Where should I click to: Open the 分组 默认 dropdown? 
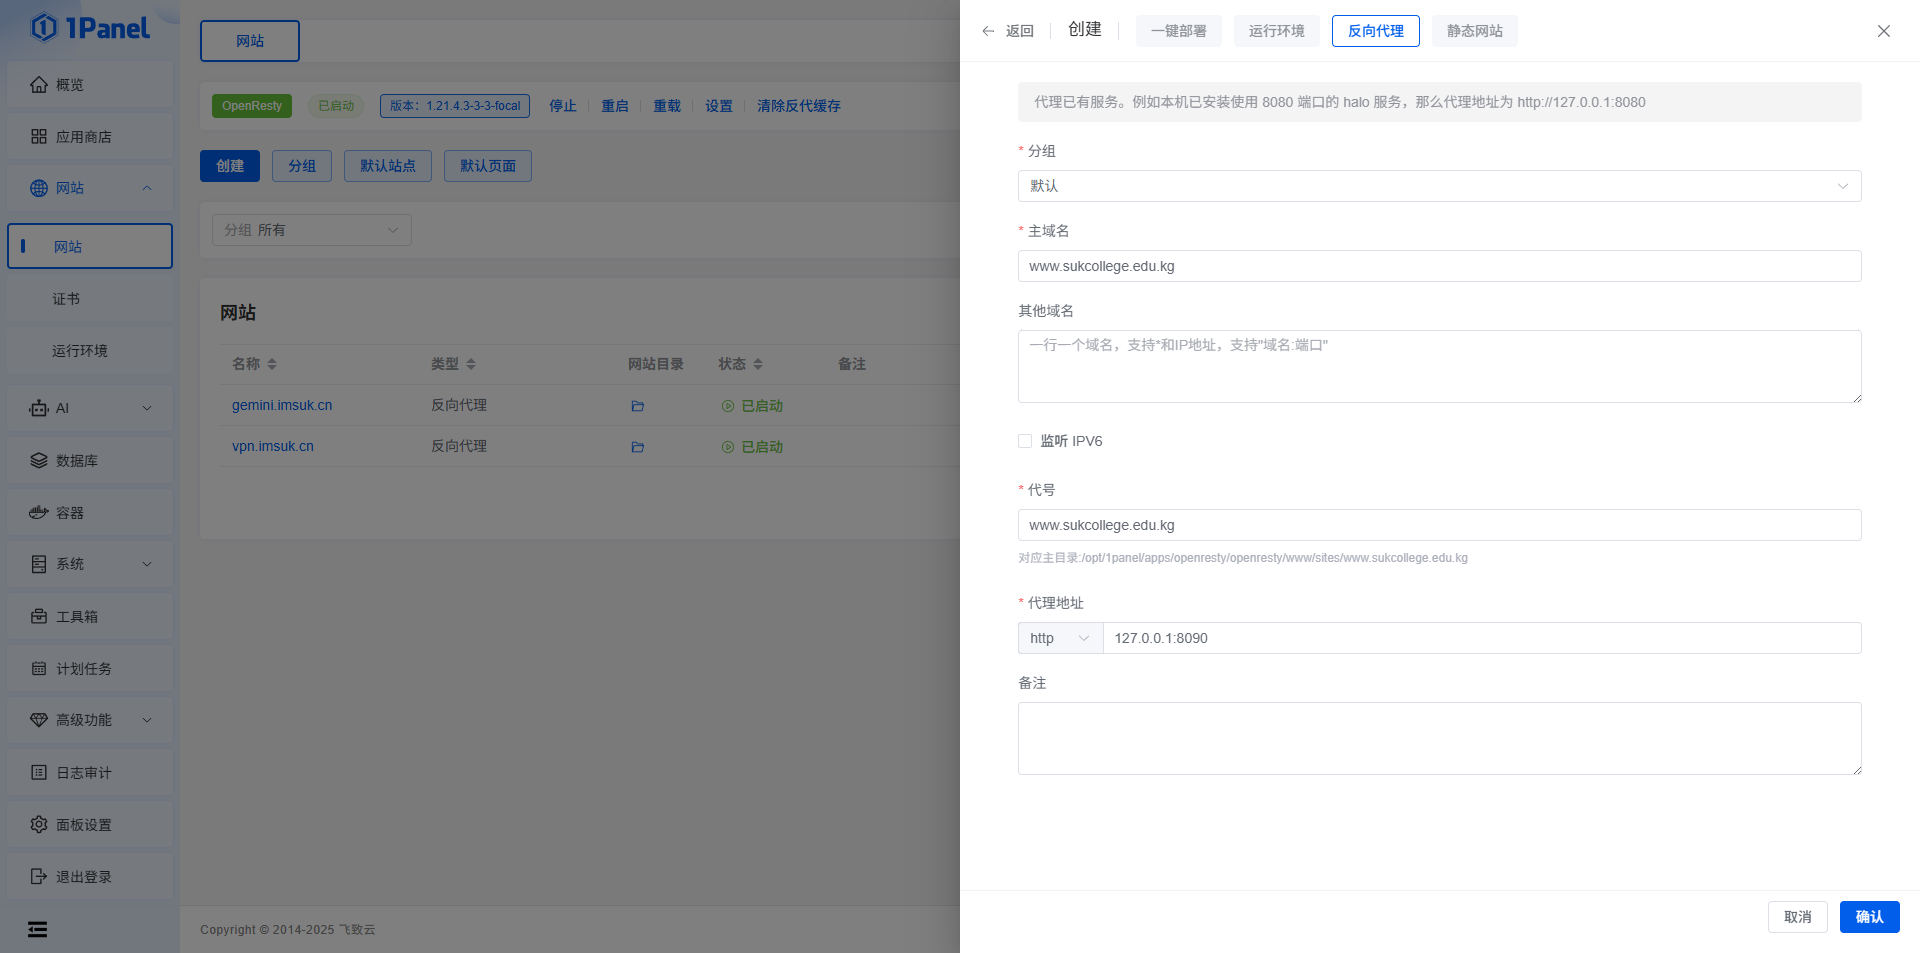click(1438, 186)
